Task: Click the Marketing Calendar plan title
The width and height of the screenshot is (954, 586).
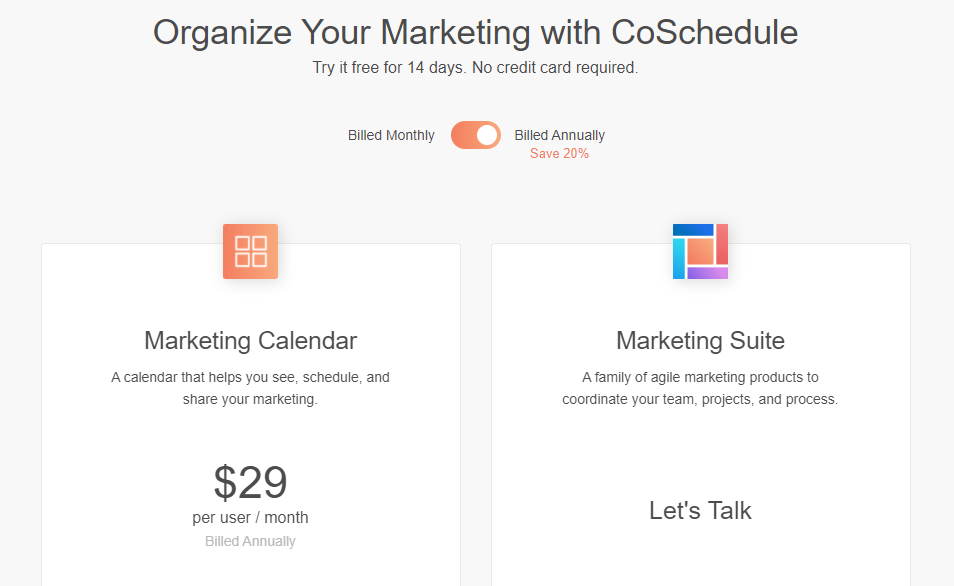Action: (250, 340)
